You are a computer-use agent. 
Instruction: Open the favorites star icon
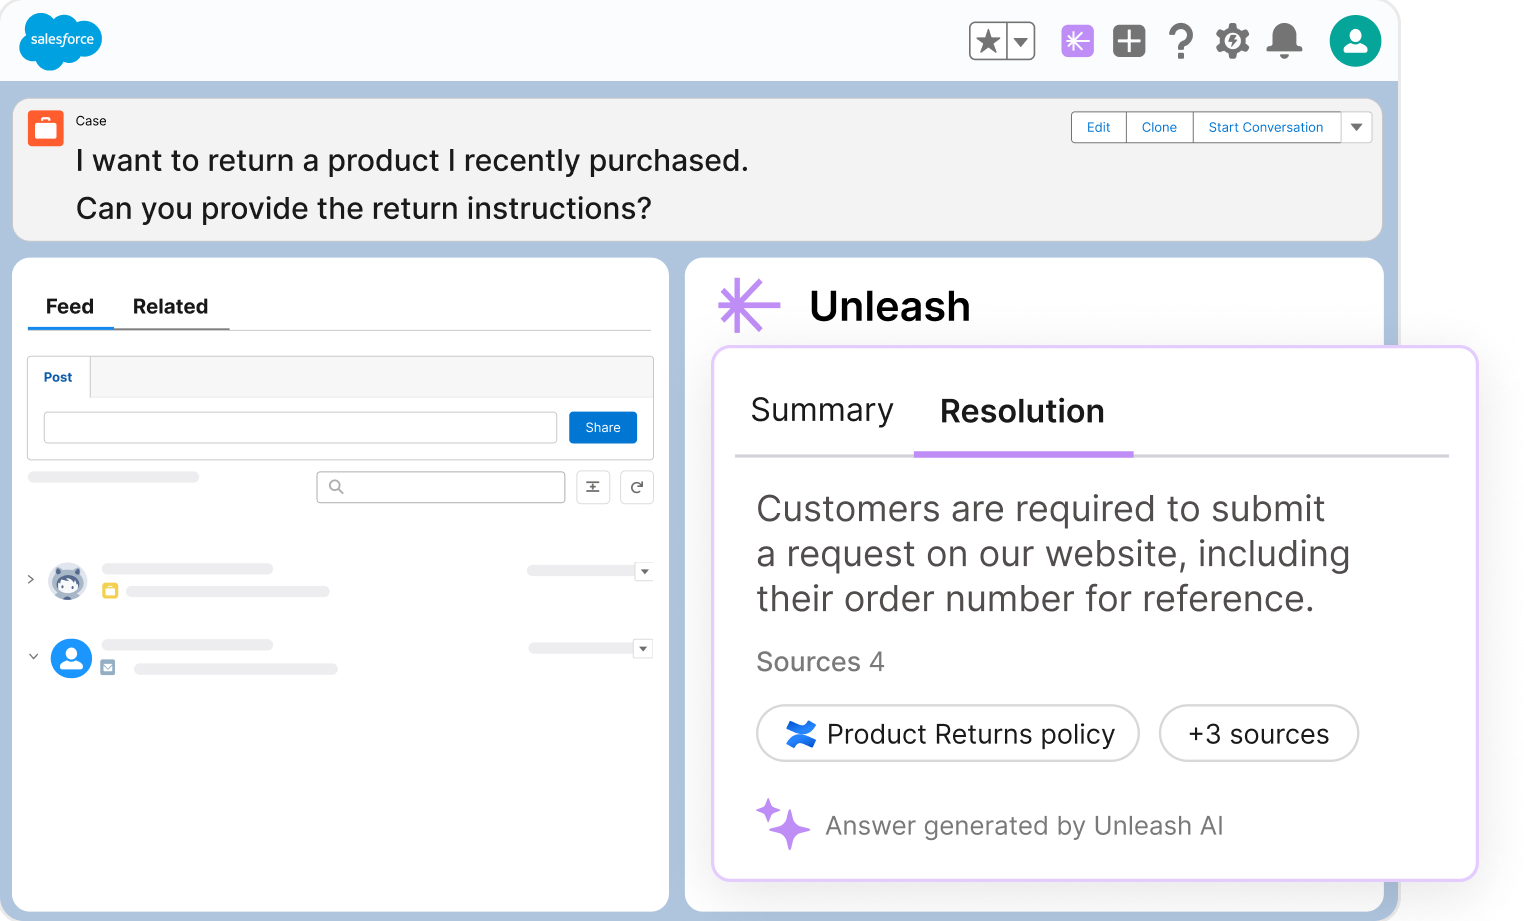tap(988, 41)
